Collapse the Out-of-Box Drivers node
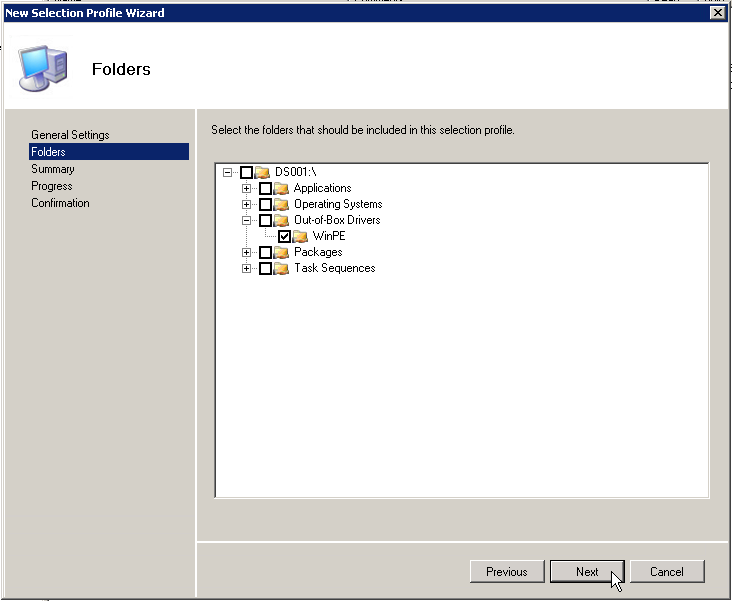Image resolution: width=732 pixels, height=601 pixels. click(x=246, y=220)
